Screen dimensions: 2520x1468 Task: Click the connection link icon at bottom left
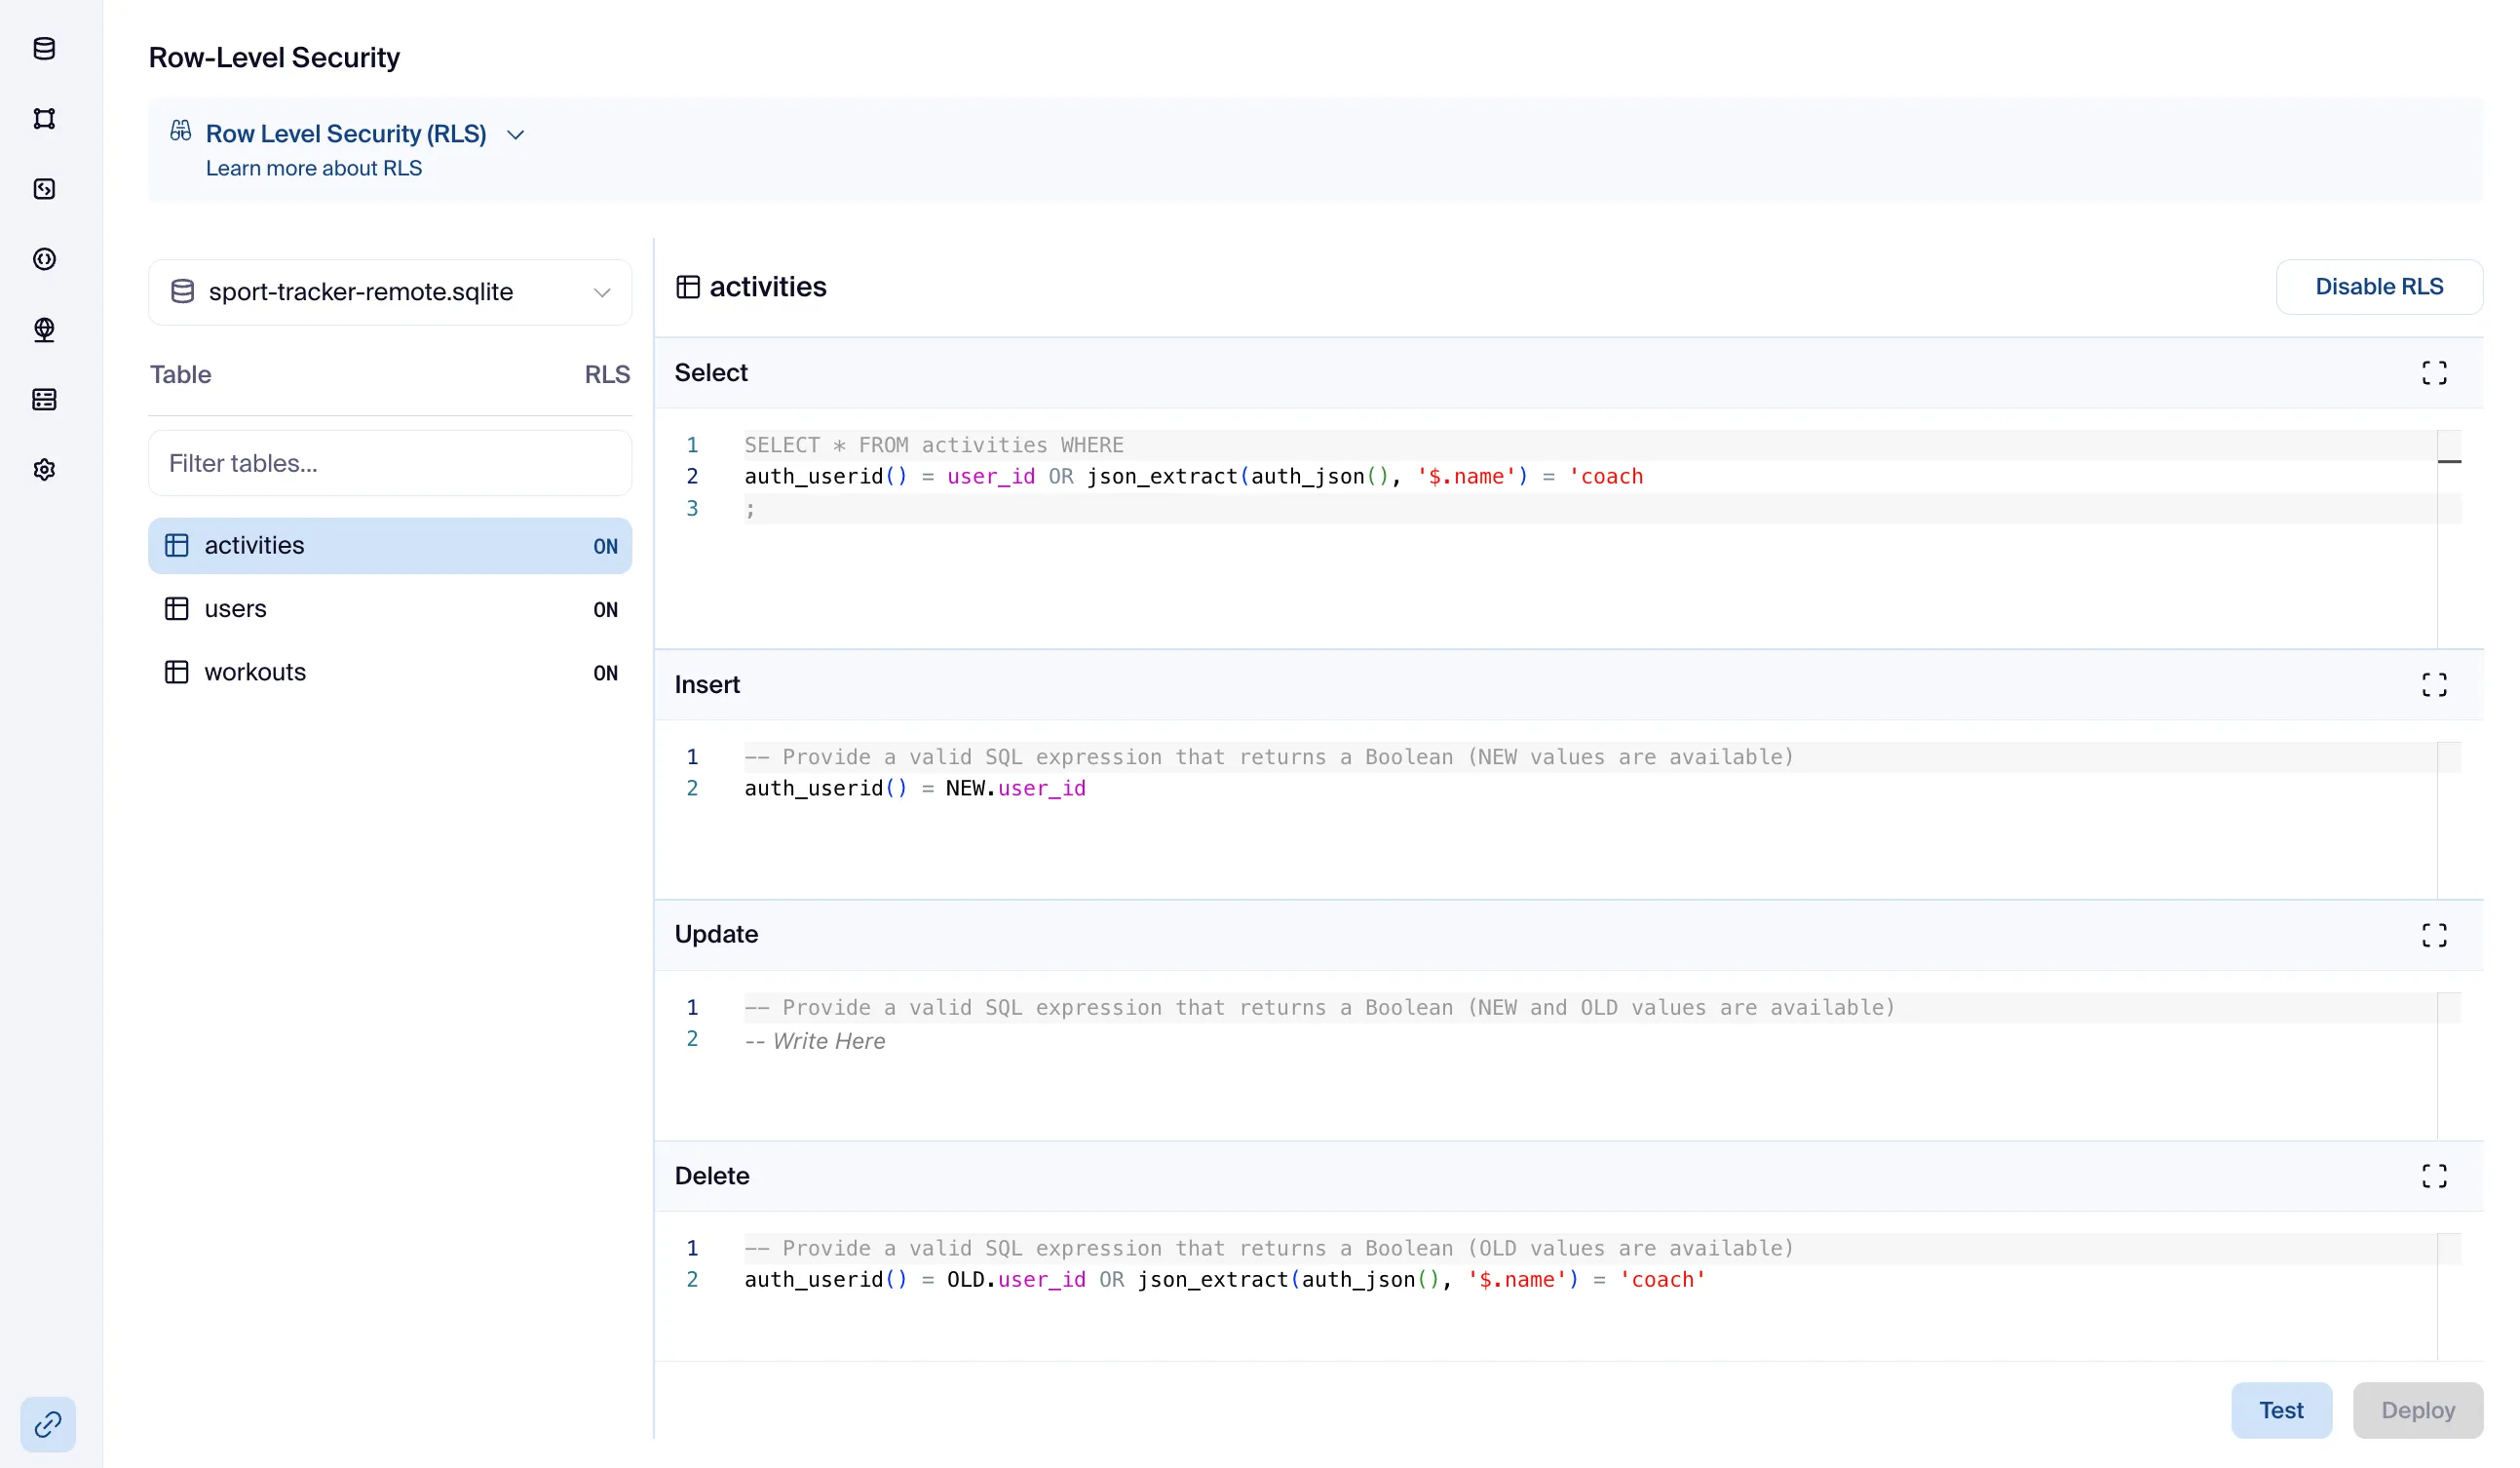pyautogui.click(x=48, y=1424)
